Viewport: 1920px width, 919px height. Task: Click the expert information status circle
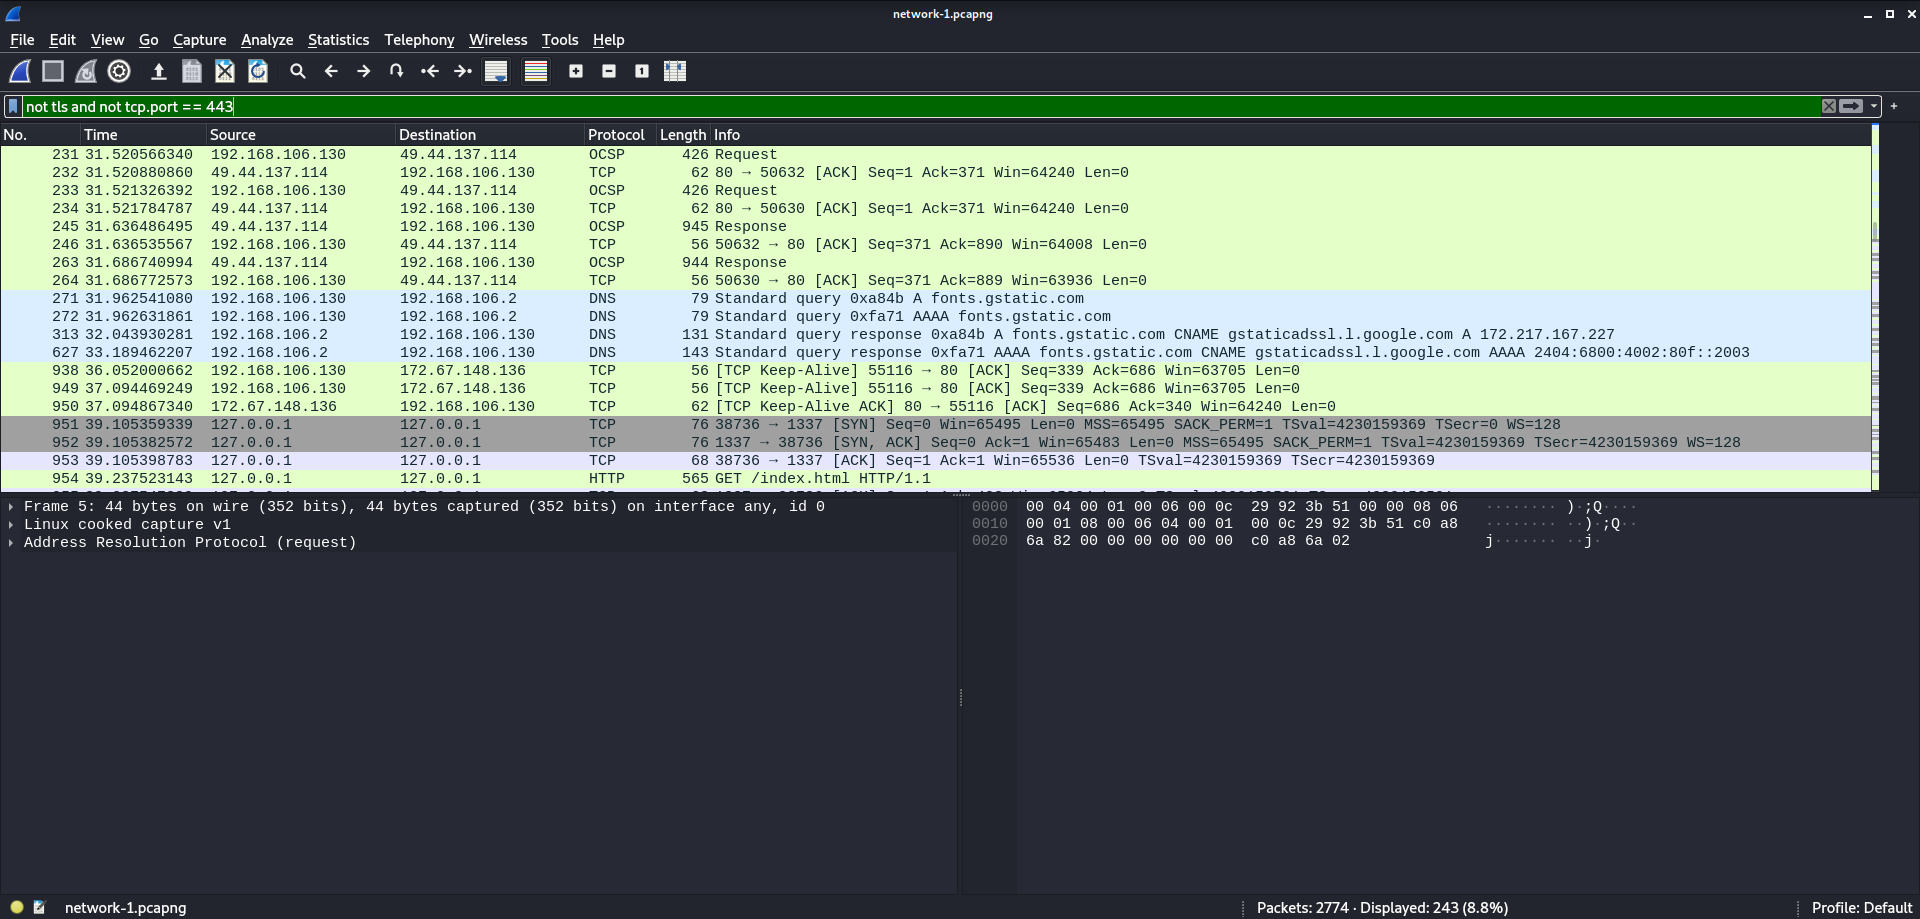(x=17, y=908)
